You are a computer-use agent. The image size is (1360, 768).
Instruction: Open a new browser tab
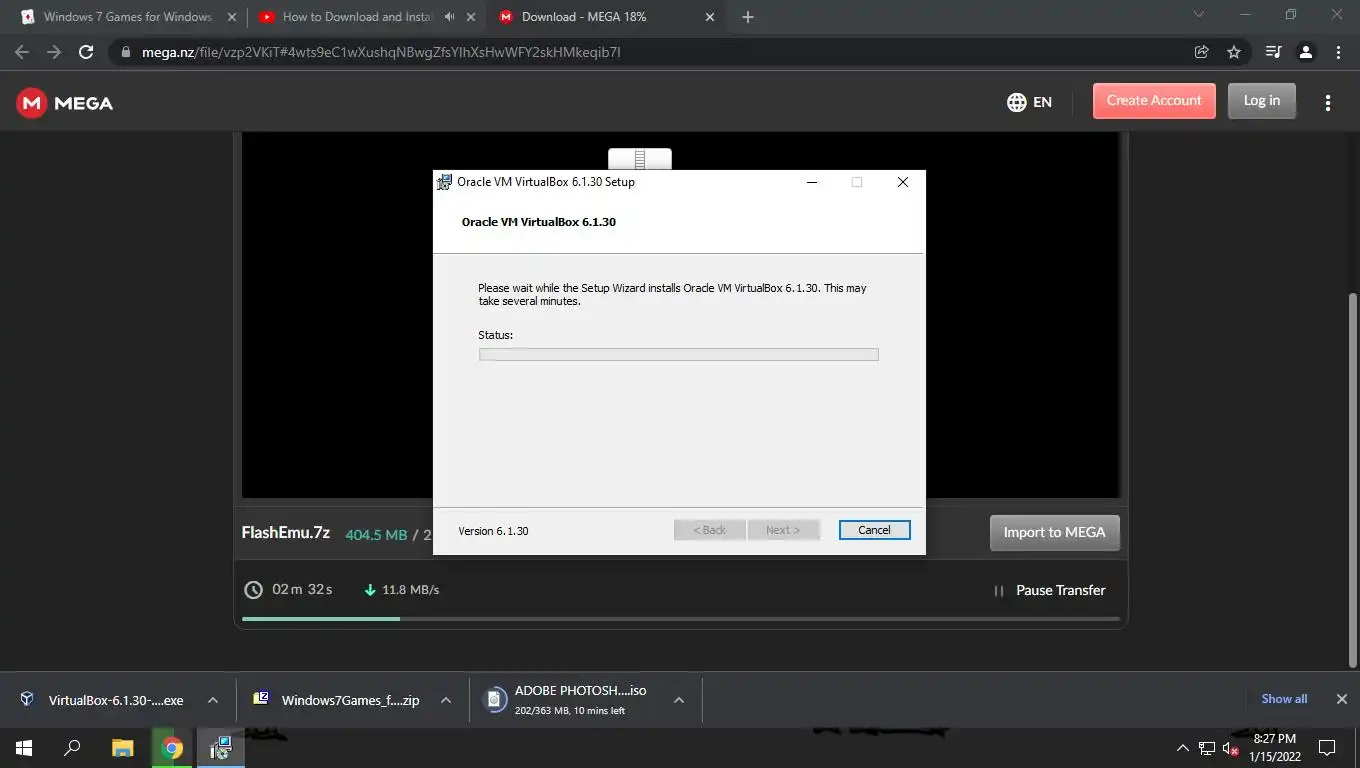748,17
